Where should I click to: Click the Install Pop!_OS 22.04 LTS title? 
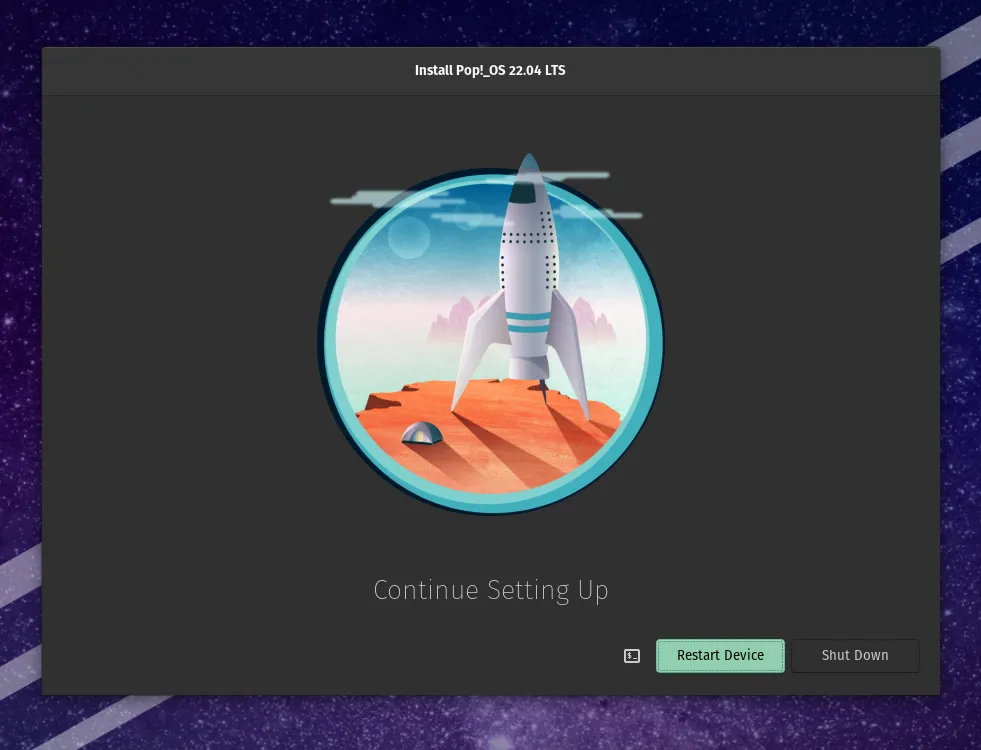[490, 70]
